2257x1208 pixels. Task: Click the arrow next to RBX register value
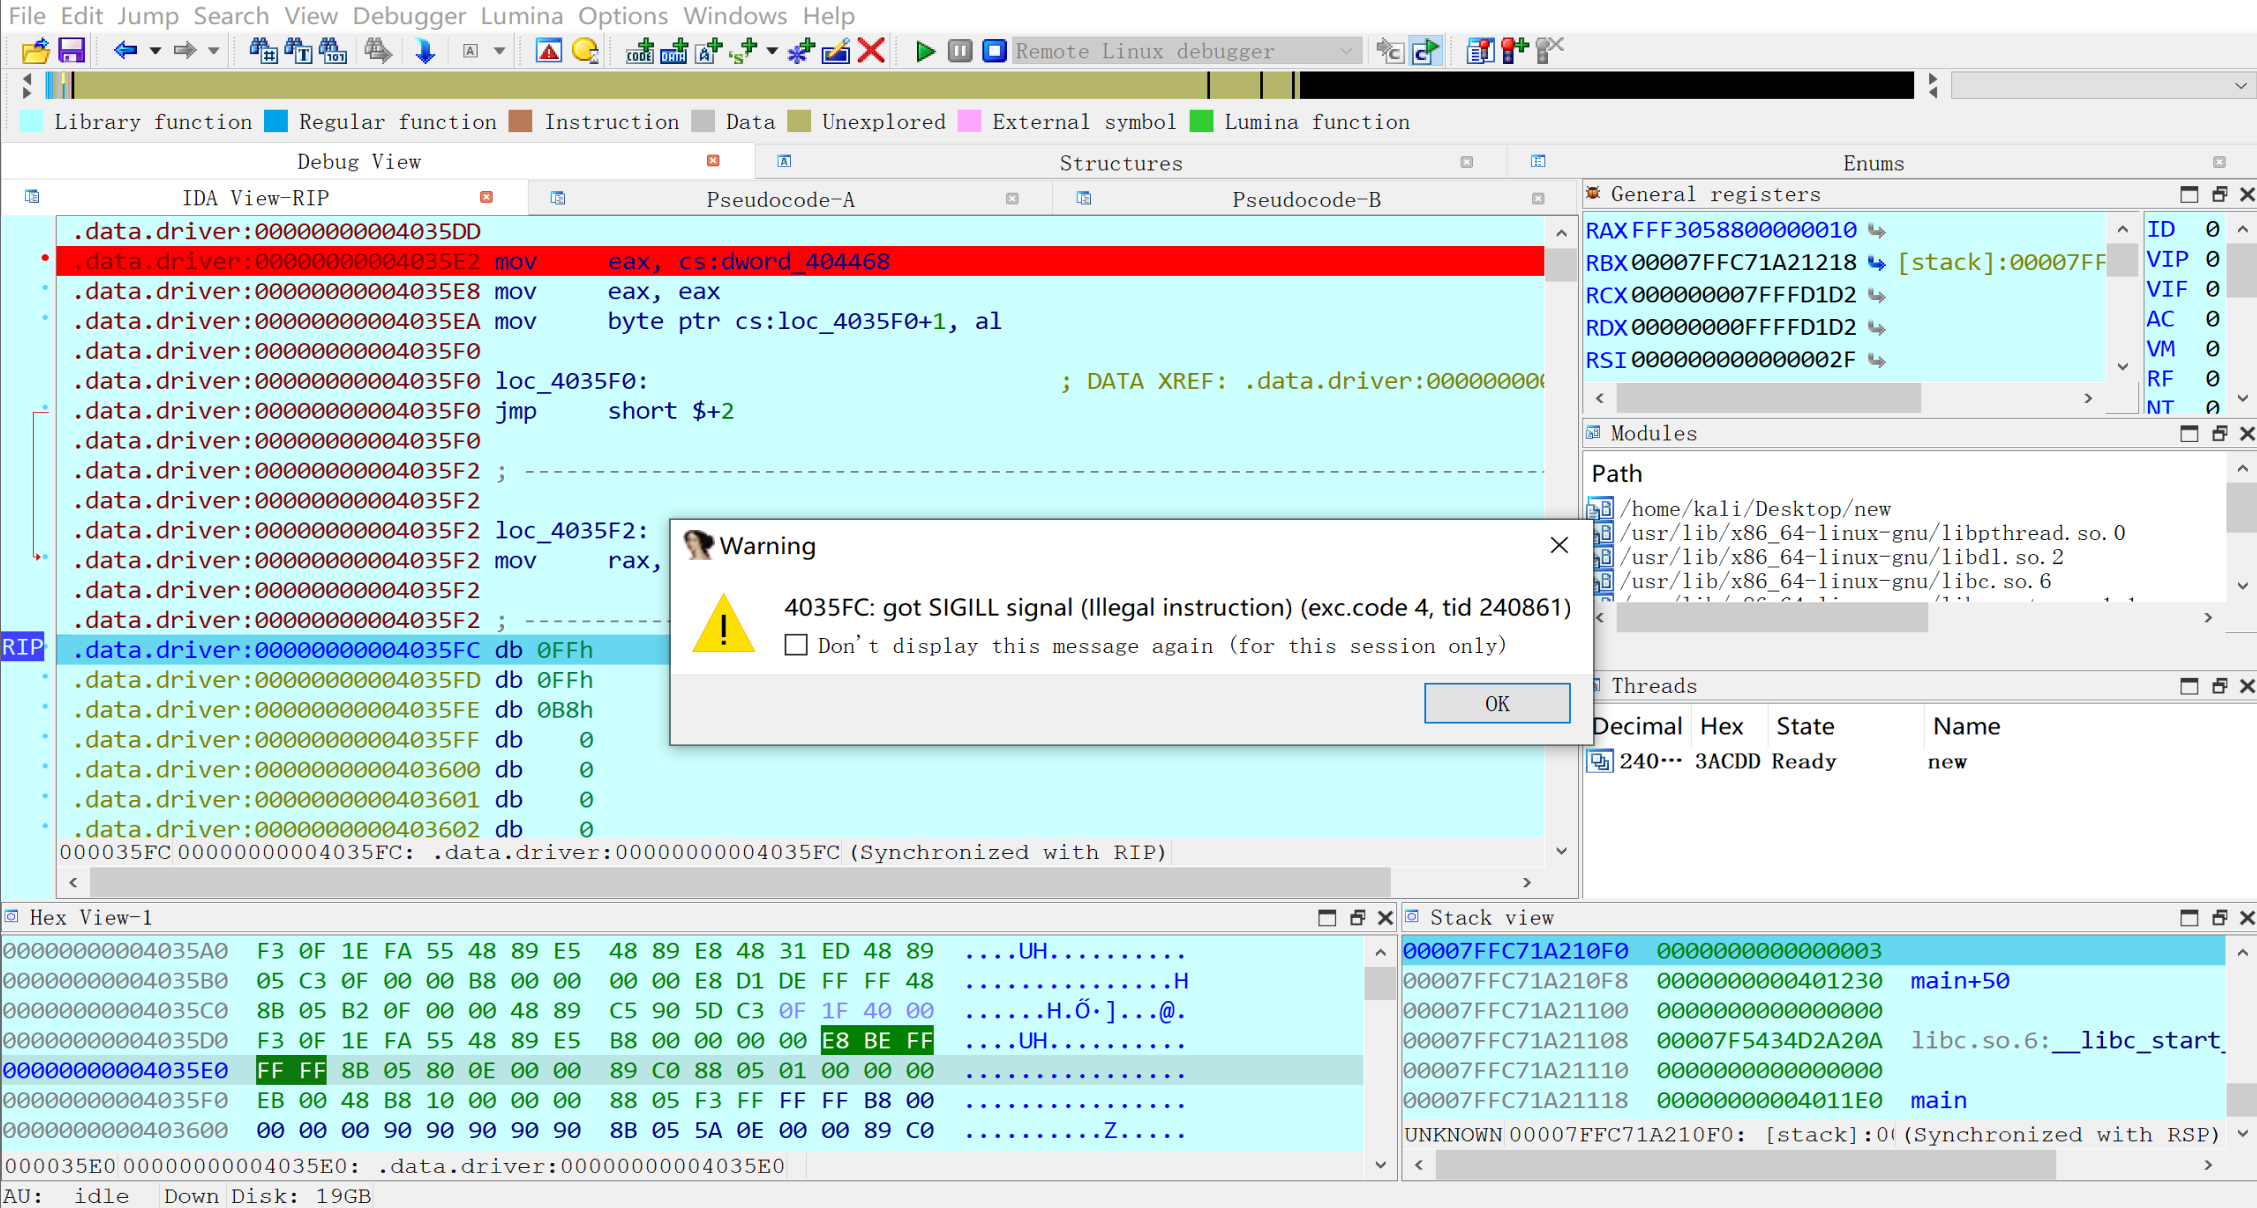pyautogui.click(x=1877, y=263)
